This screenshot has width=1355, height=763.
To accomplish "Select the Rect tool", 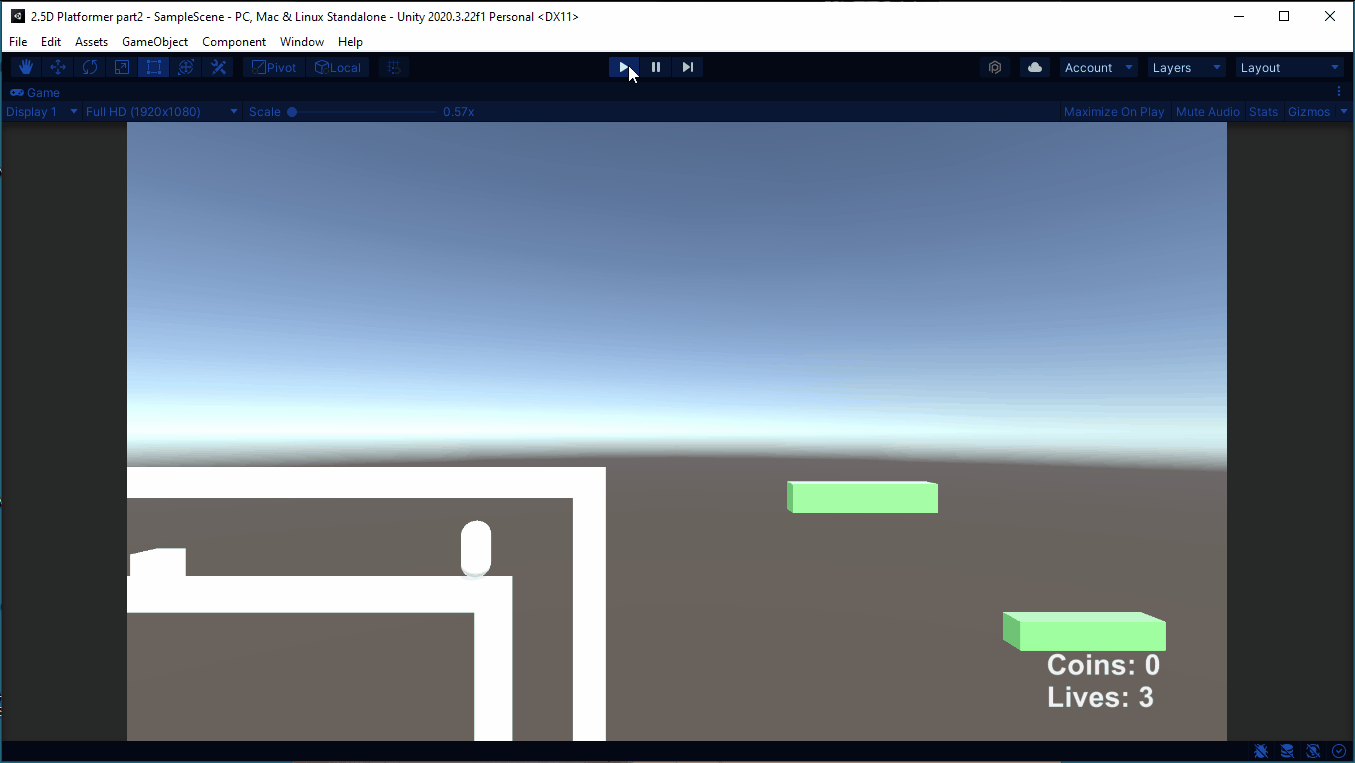I will point(154,67).
